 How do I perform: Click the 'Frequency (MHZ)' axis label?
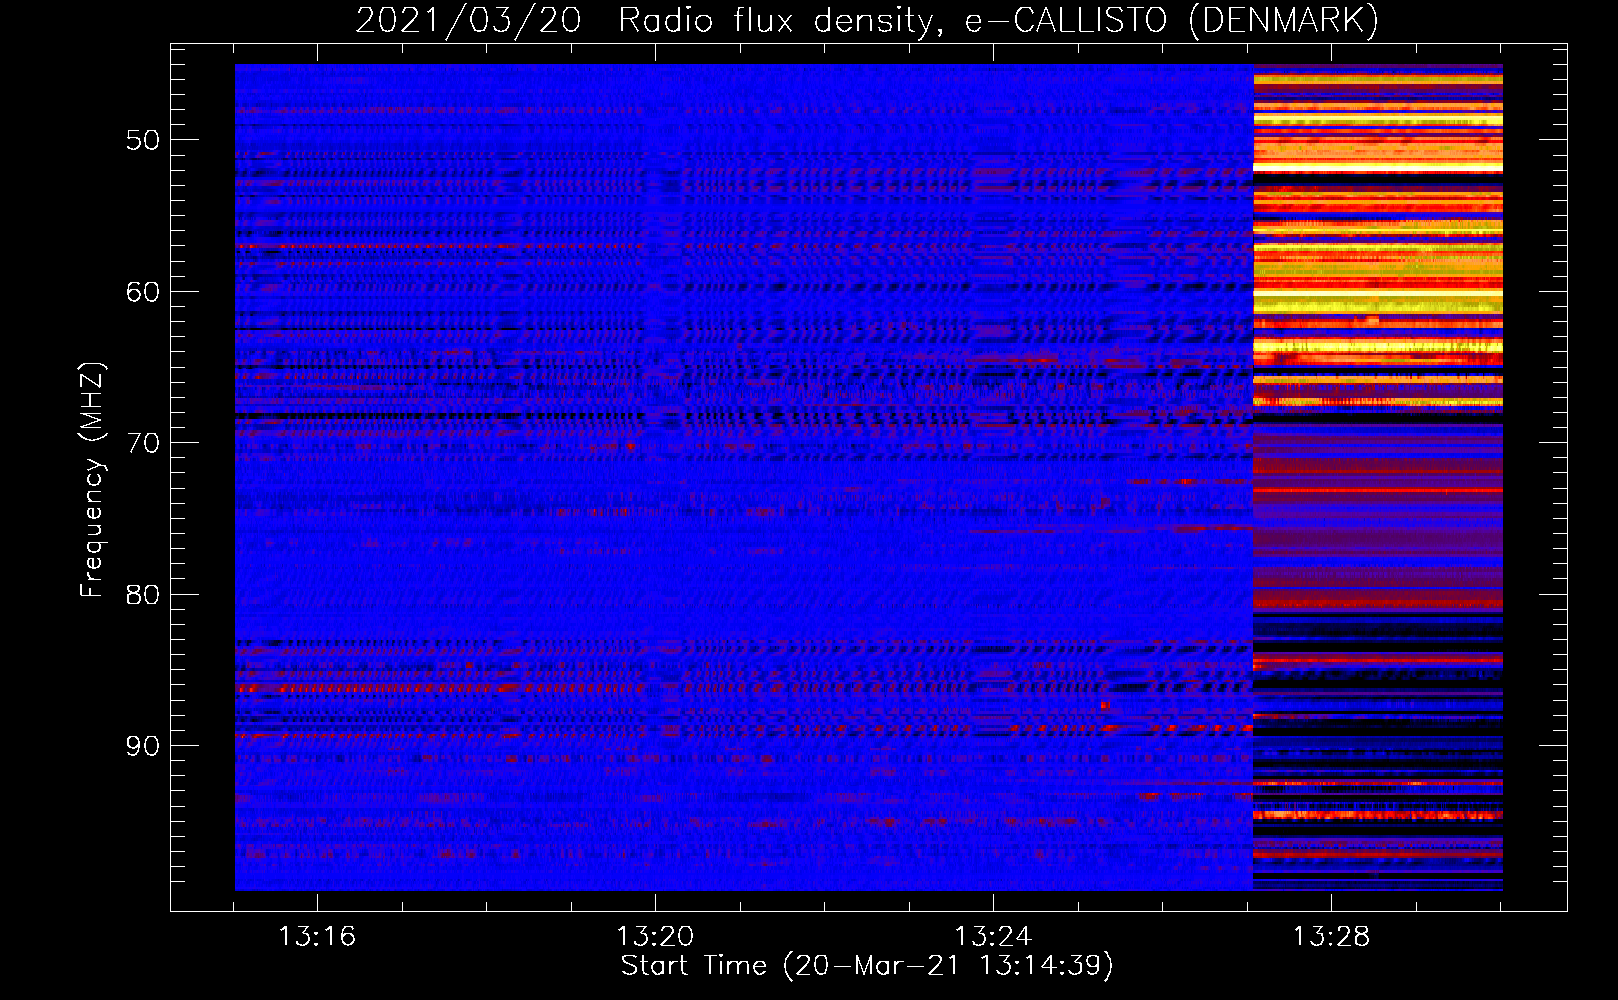tap(92, 480)
